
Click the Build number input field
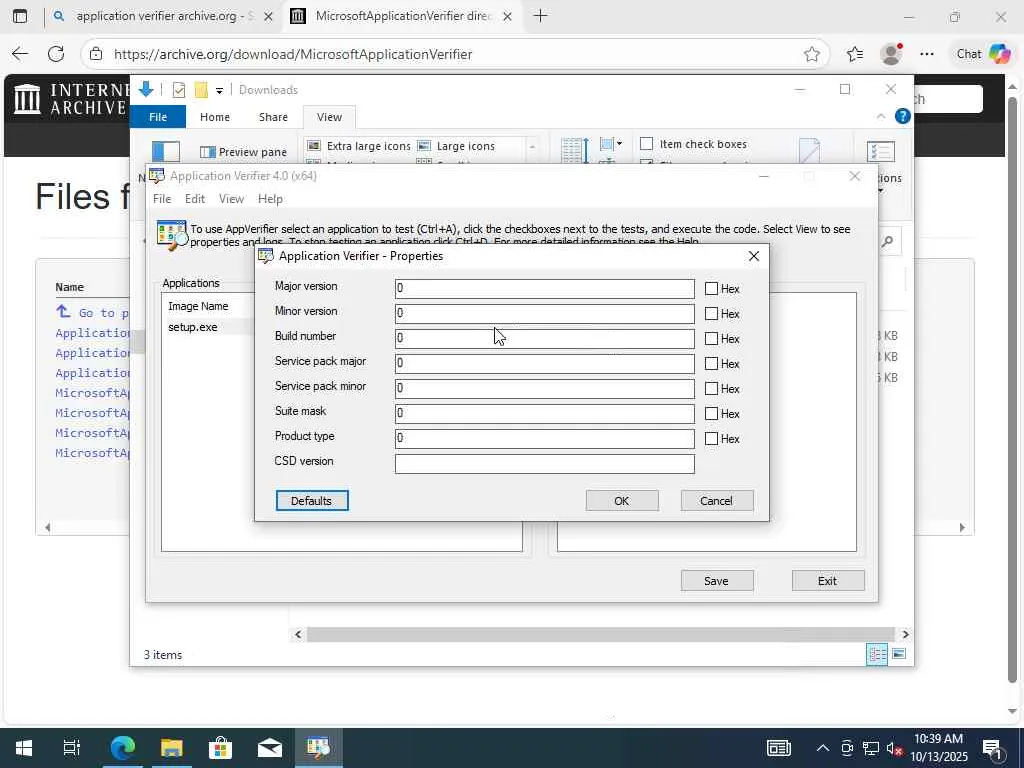[545, 338]
